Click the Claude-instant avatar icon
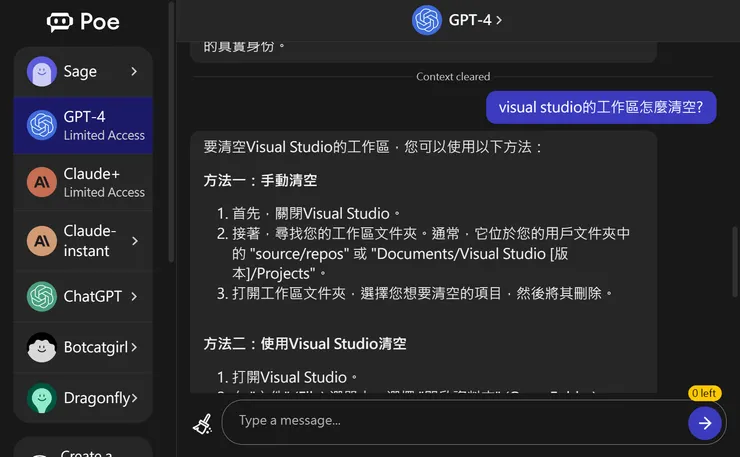 pyautogui.click(x=42, y=241)
